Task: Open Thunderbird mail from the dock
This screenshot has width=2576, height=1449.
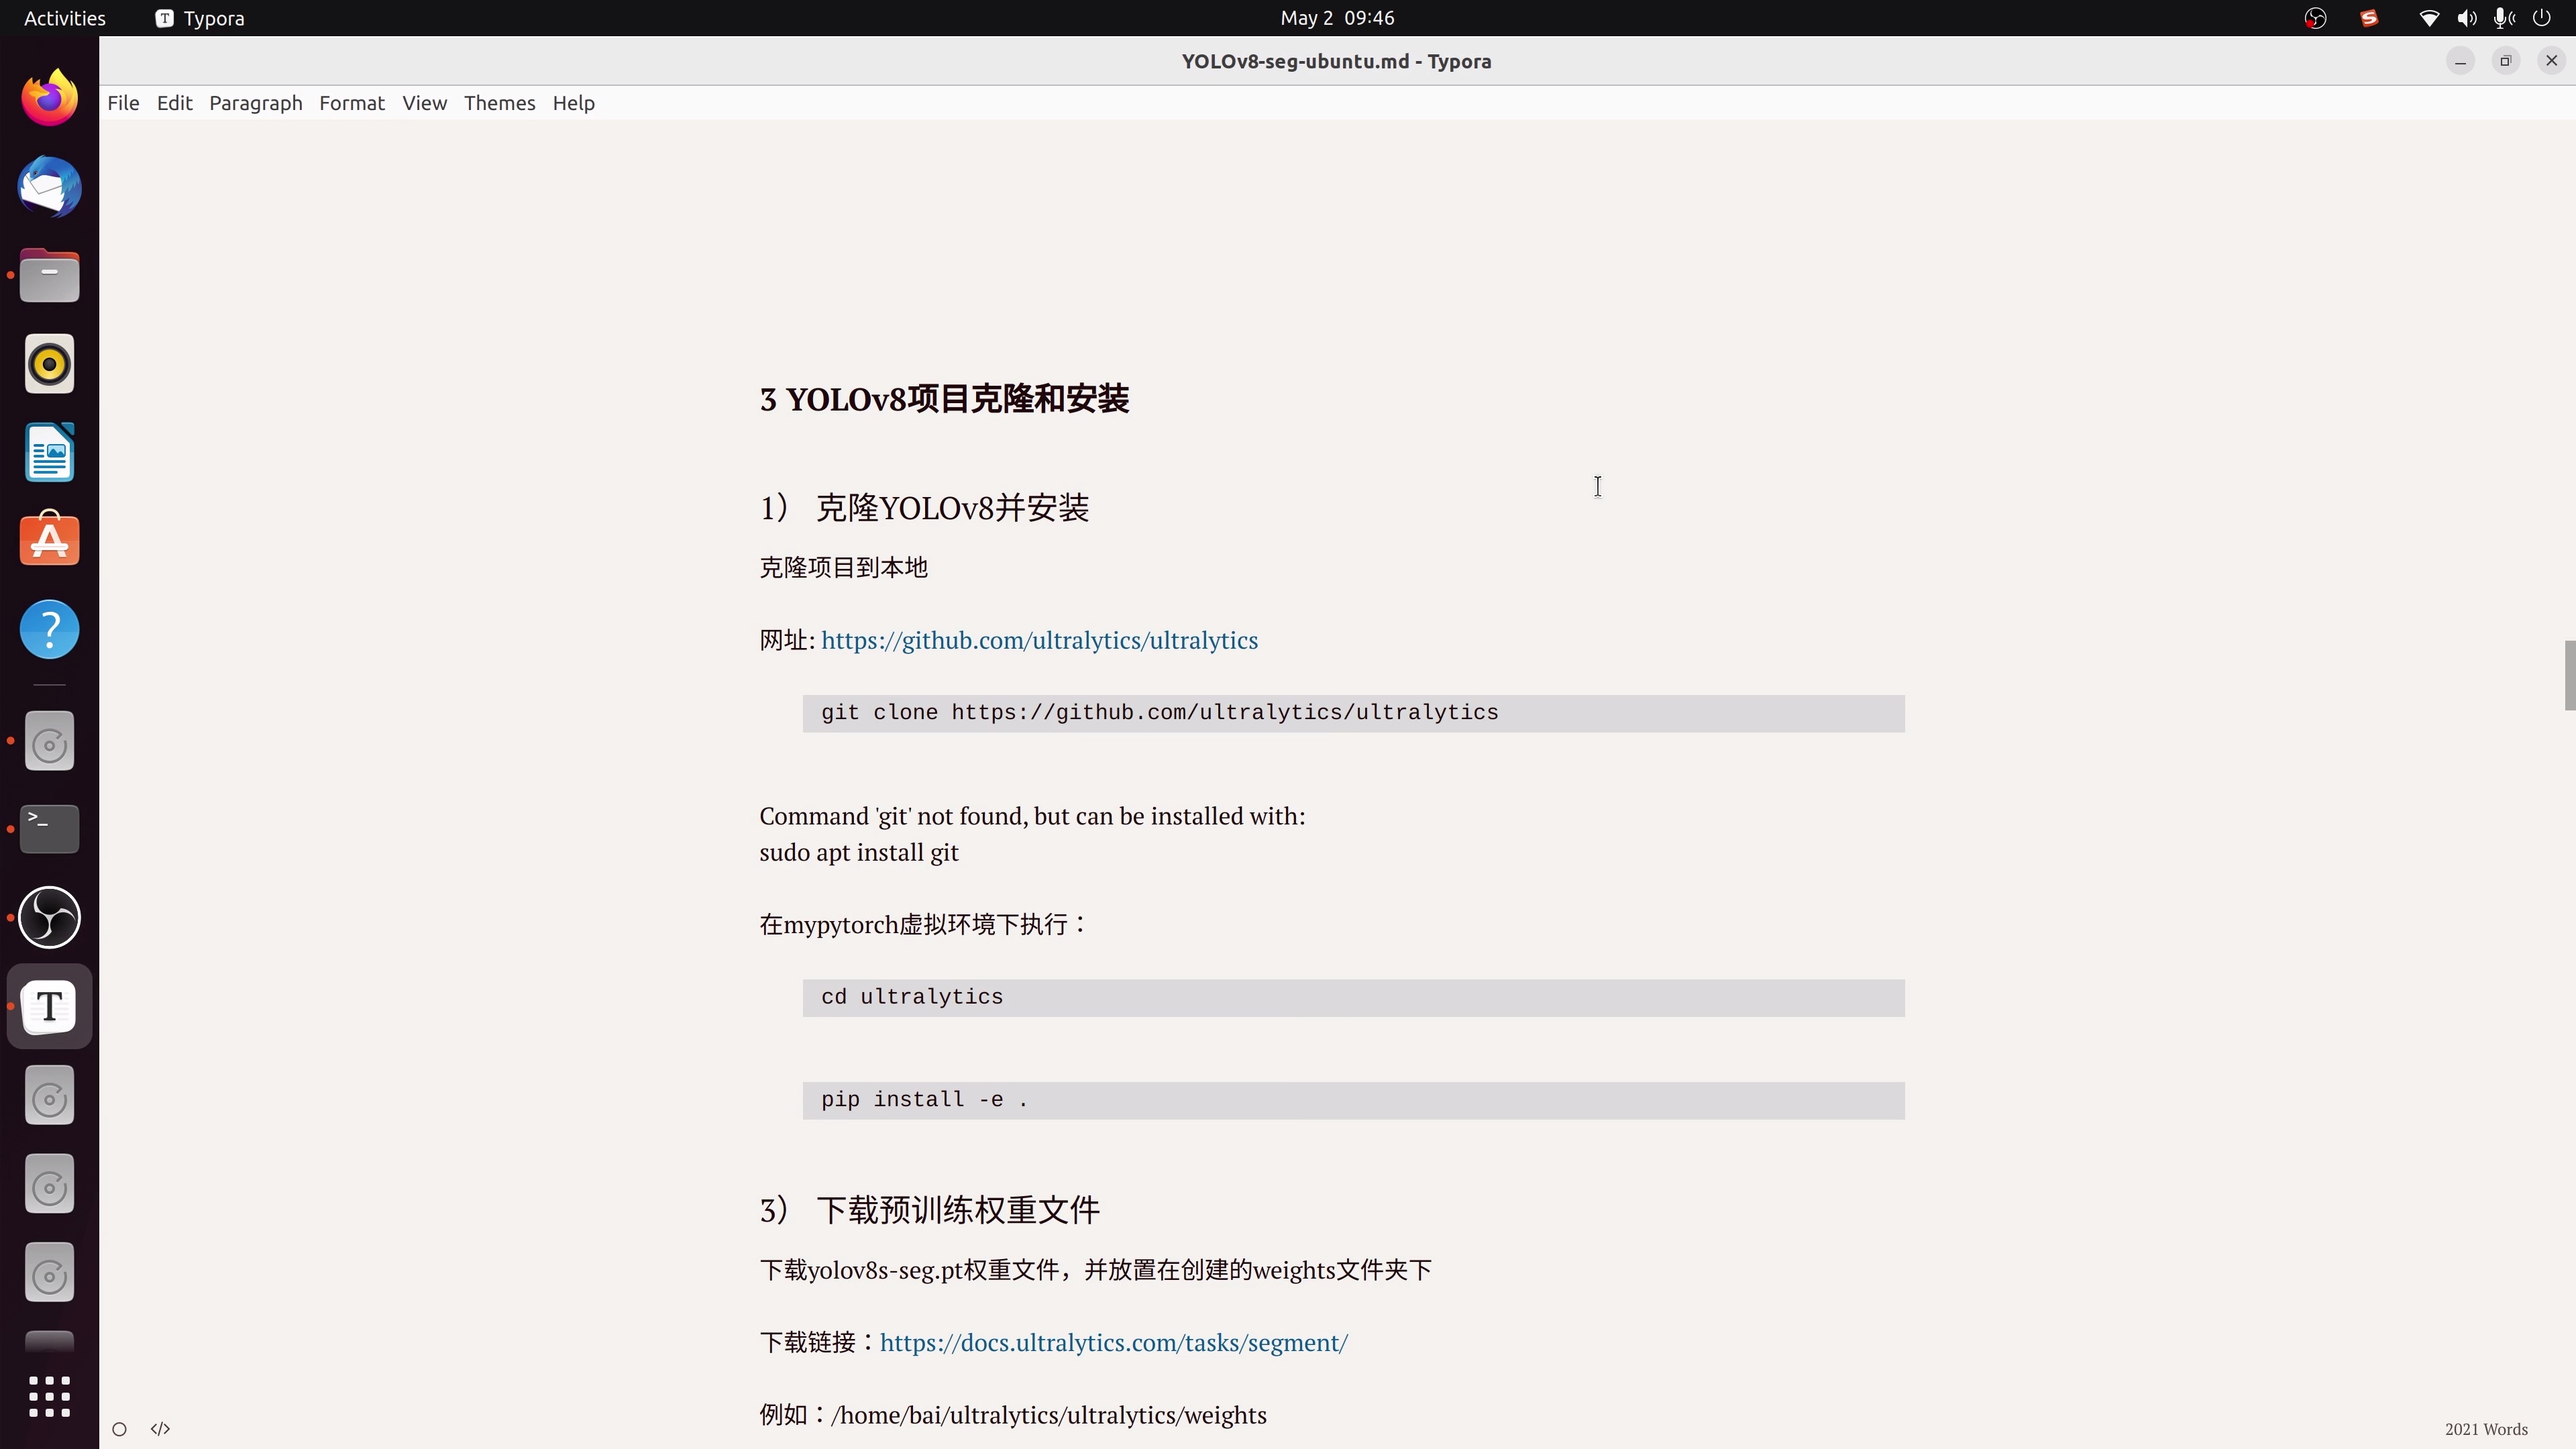Action: click(x=48, y=187)
